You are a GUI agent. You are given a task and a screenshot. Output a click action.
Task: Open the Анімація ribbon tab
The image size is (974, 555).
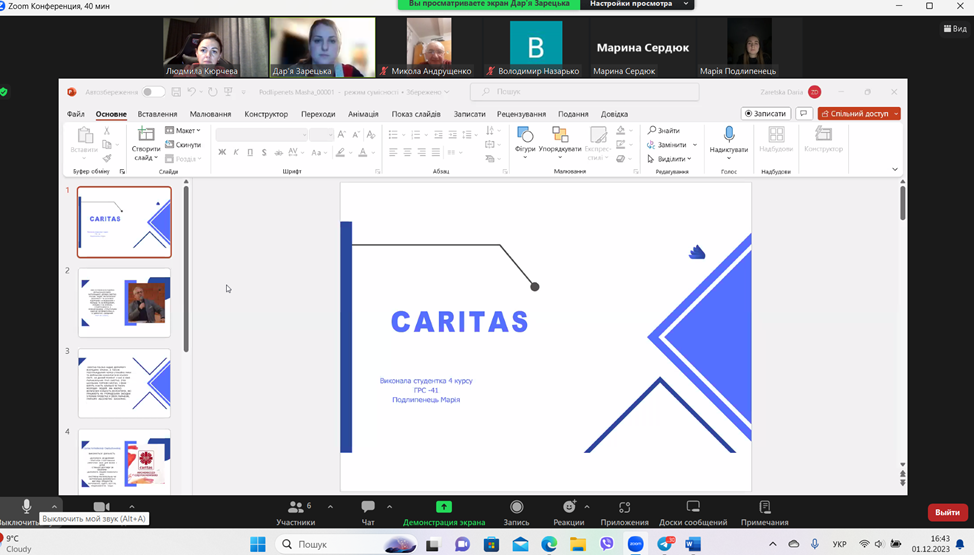click(x=363, y=114)
